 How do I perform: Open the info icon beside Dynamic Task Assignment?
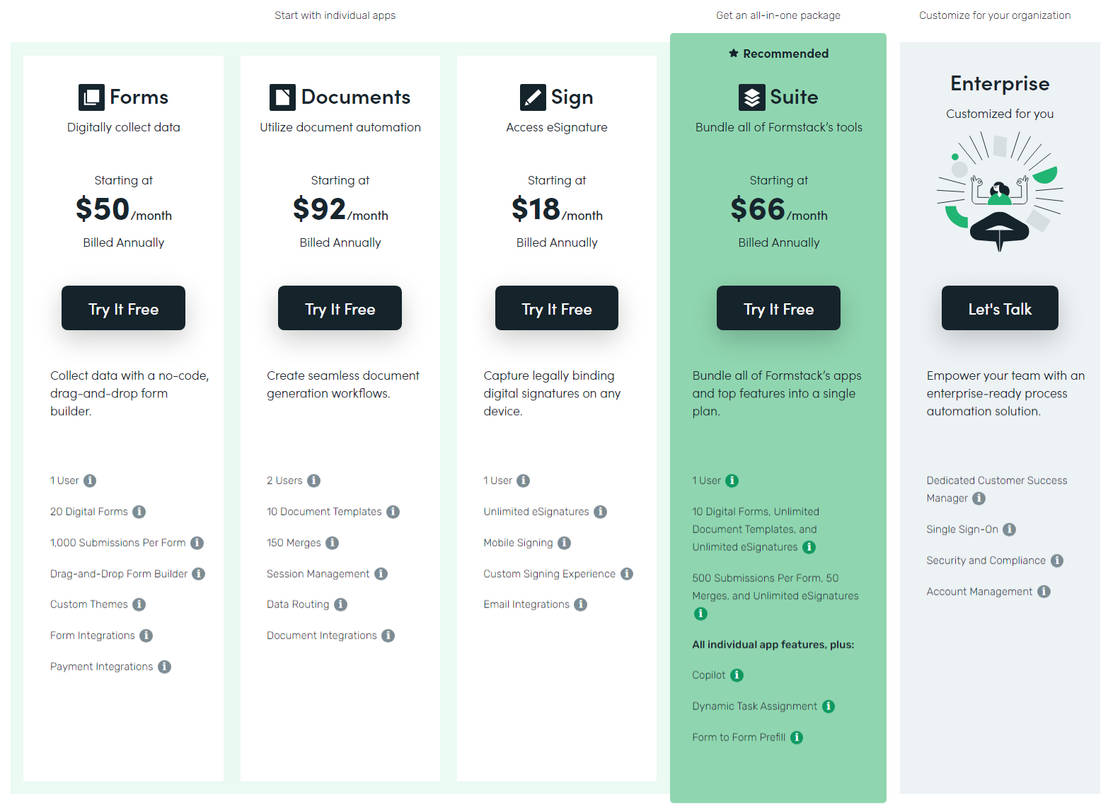pos(828,706)
